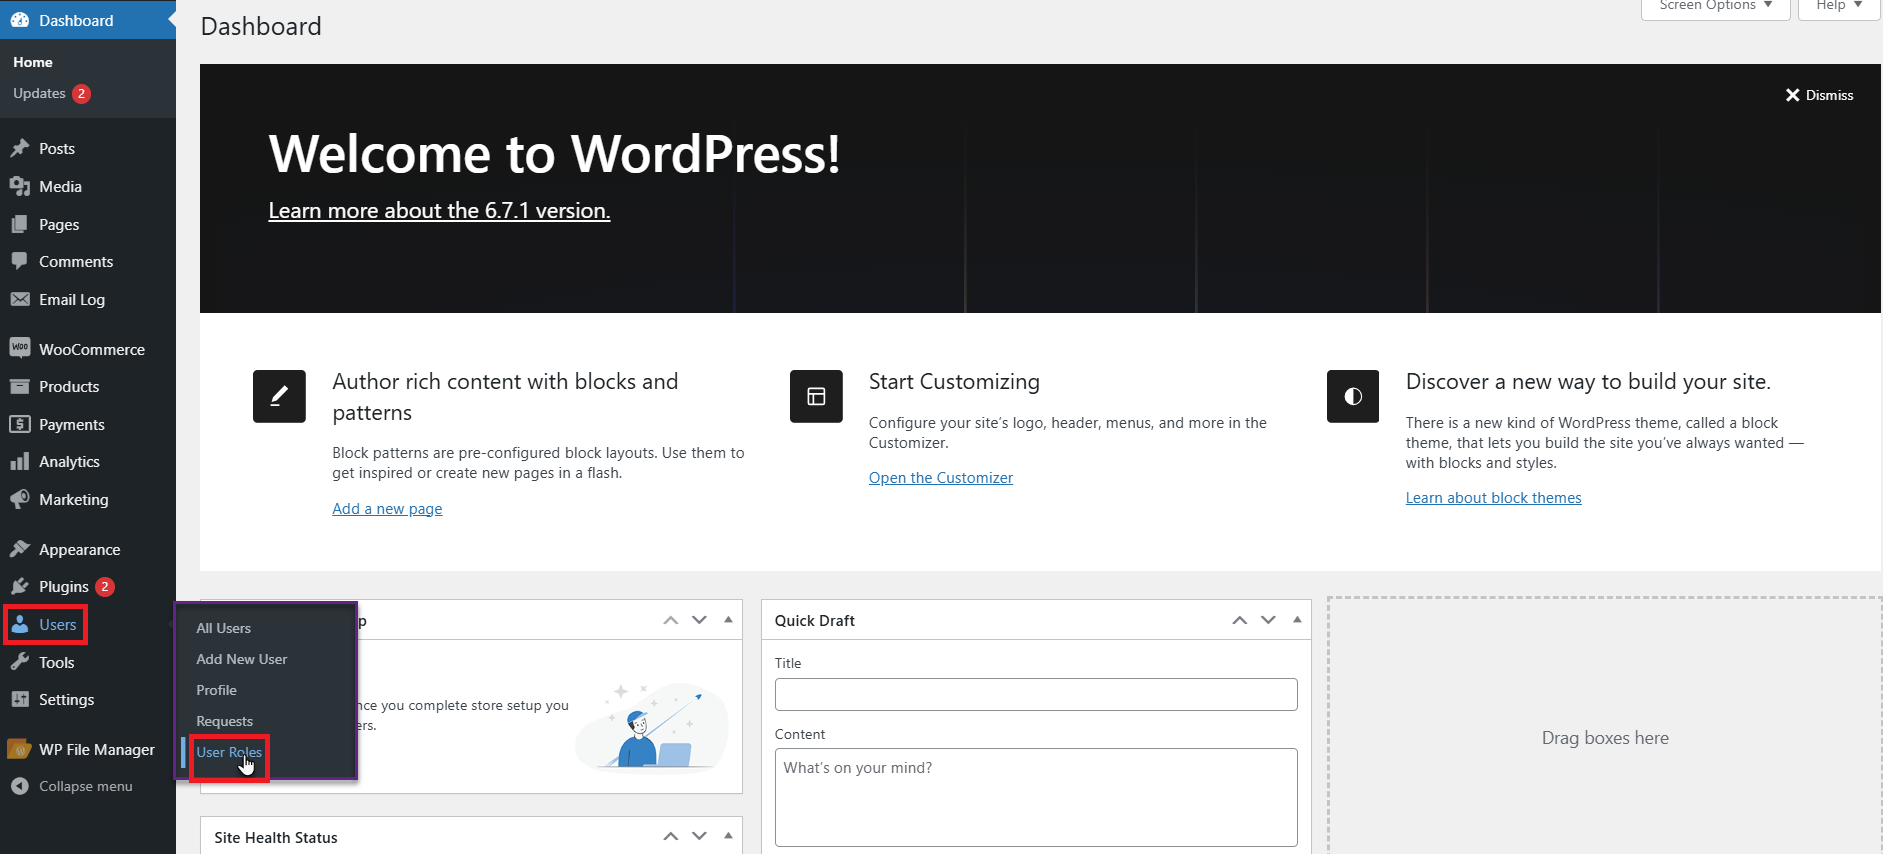Click the Analytics bar chart icon
This screenshot has width=1883, height=854.
coord(20,461)
